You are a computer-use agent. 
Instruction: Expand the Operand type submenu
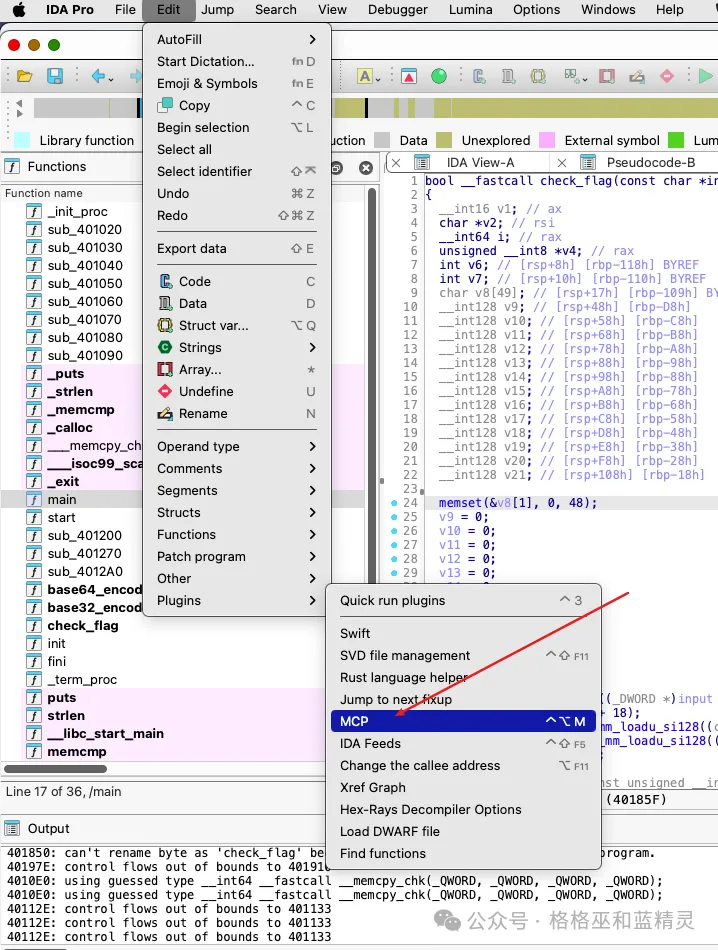tap(236, 447)
